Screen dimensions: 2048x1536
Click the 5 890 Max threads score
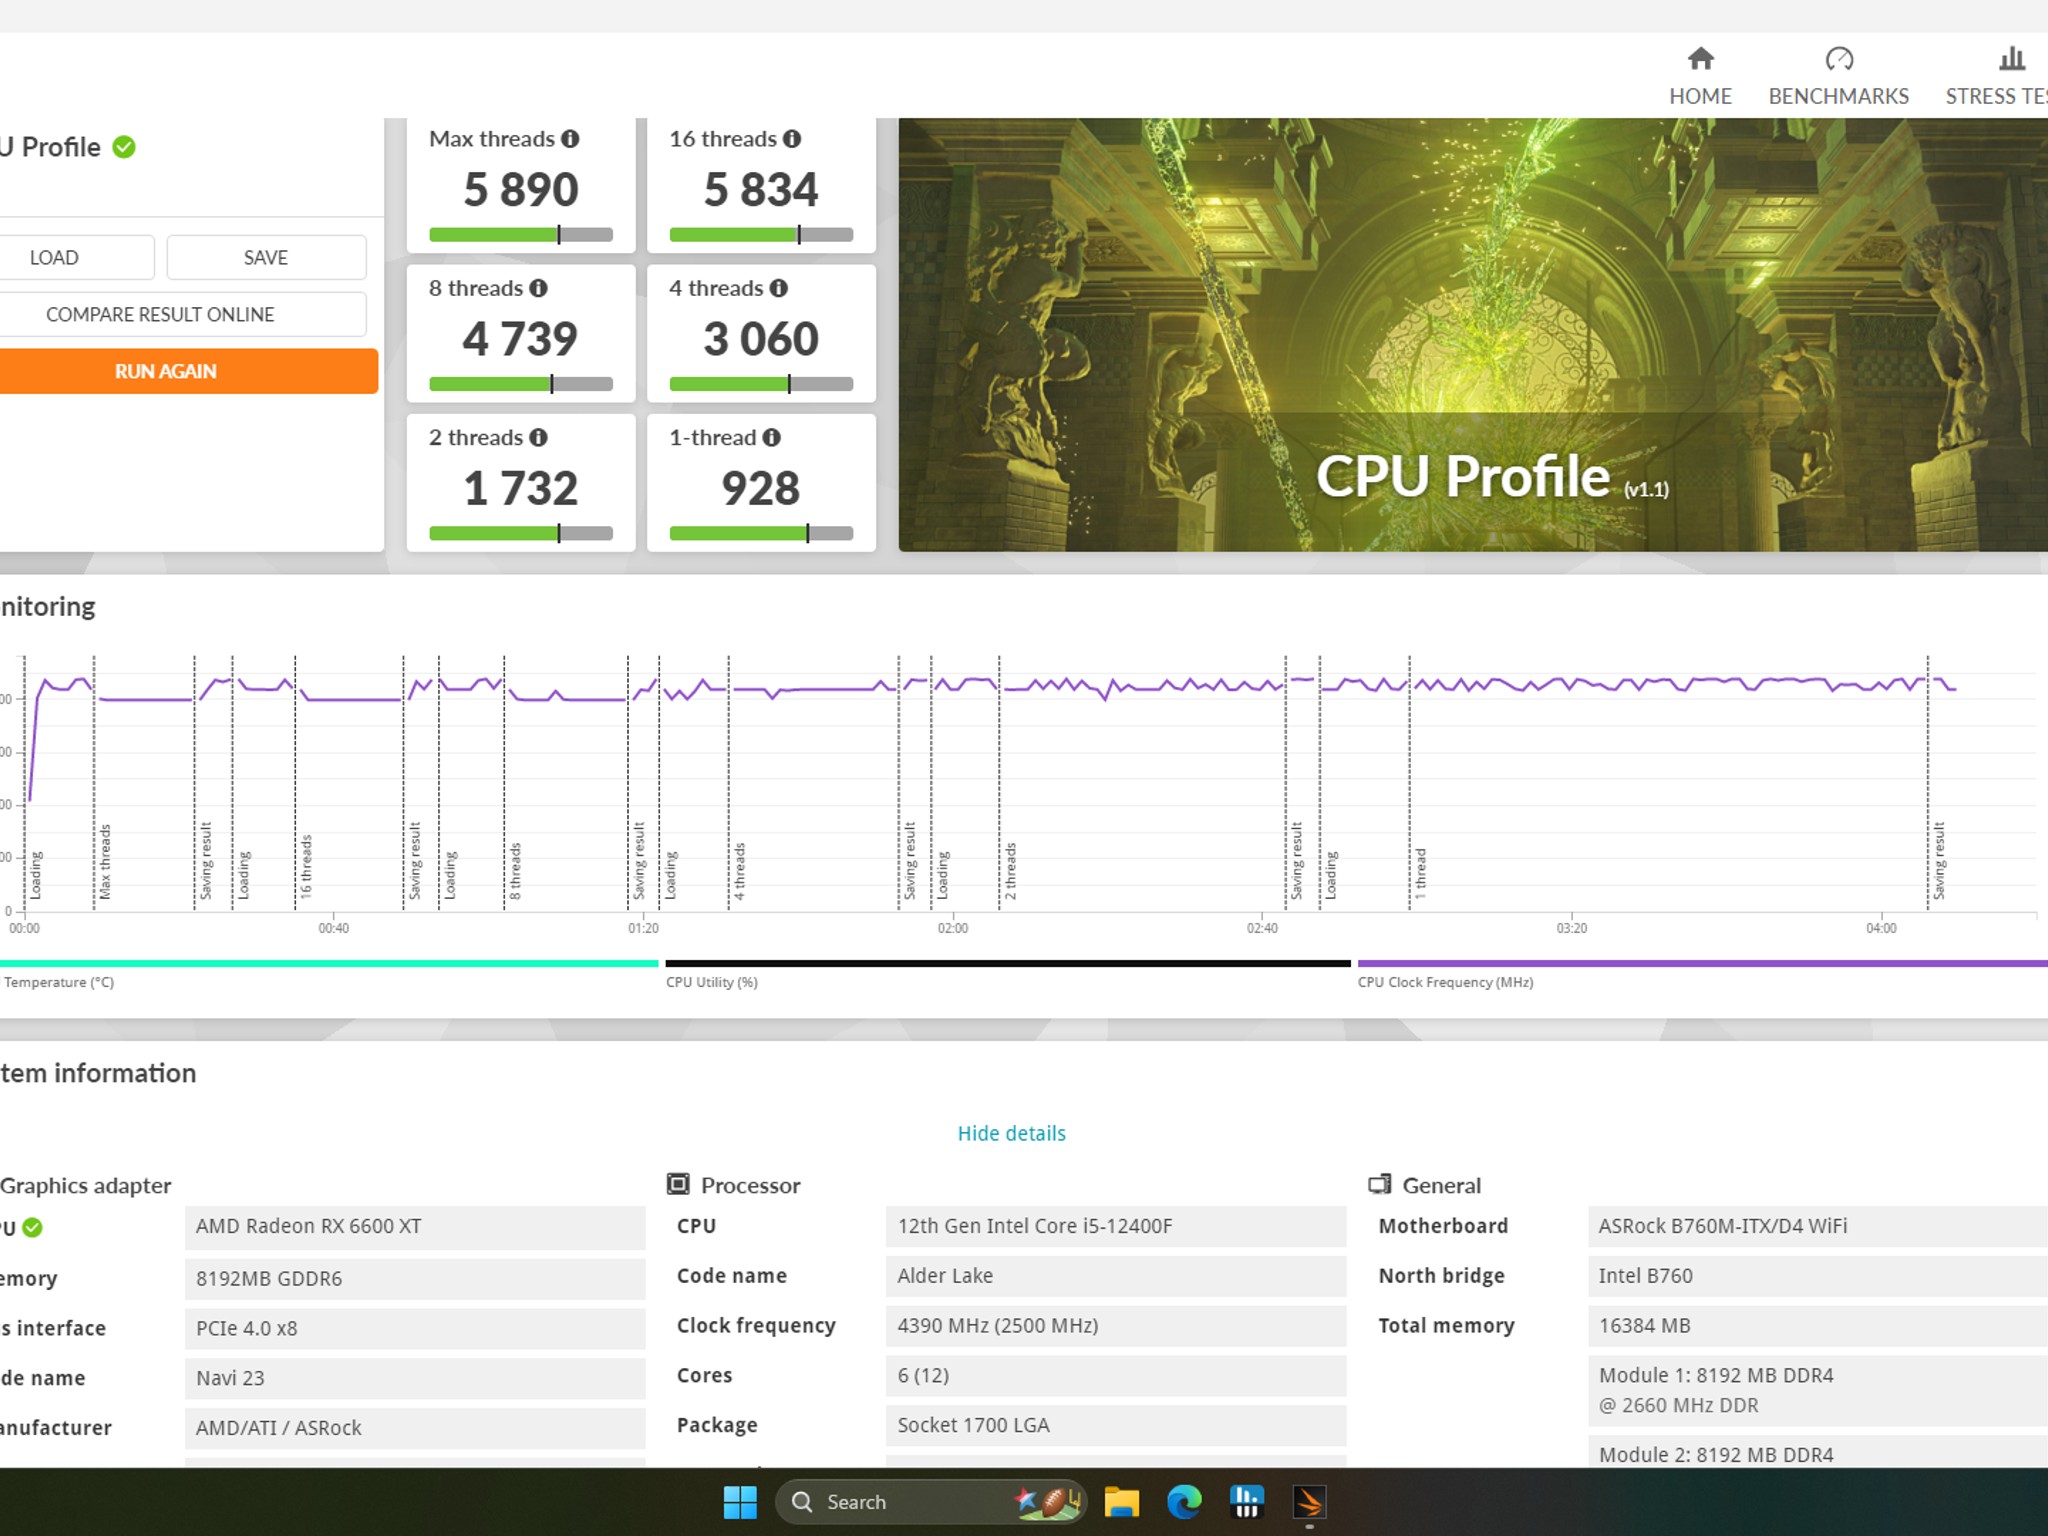point(521,189)
